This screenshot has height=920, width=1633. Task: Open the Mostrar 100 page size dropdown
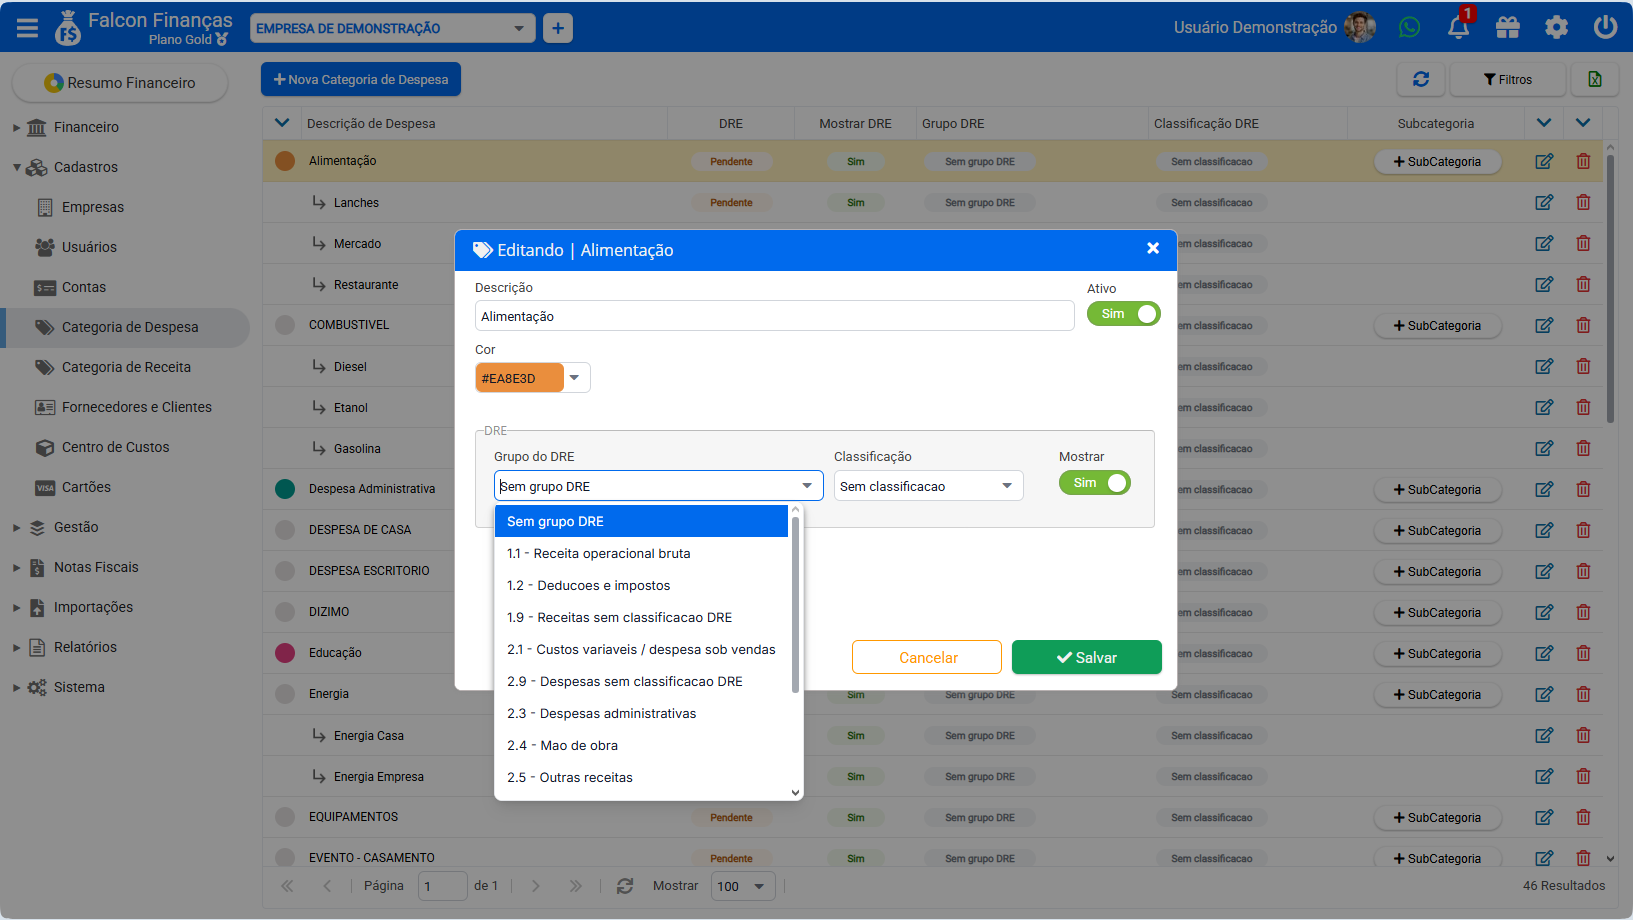coord(745,886)
